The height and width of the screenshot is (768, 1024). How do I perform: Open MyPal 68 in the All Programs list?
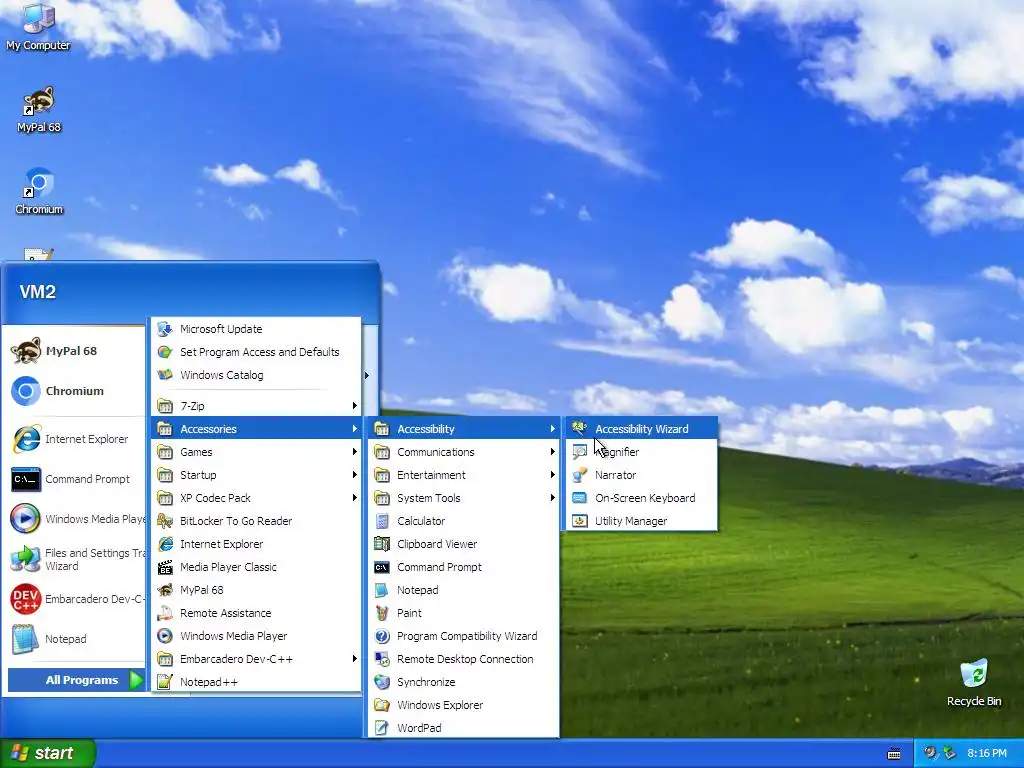256,590
